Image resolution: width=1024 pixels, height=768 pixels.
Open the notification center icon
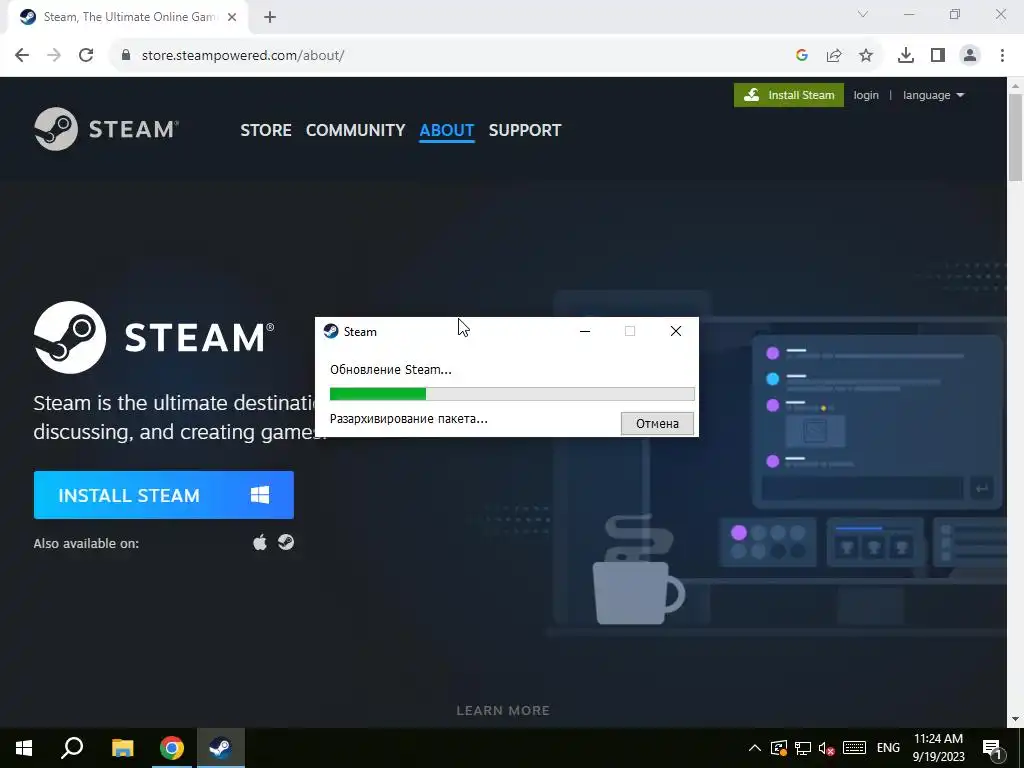click(x=992, y=748)
